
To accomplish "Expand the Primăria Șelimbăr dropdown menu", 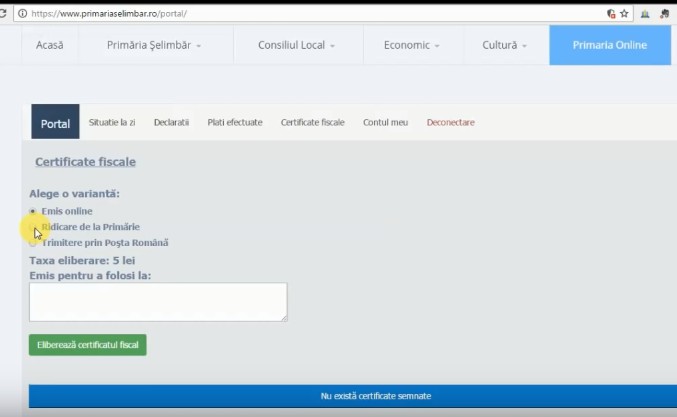I will click(154, 45).
